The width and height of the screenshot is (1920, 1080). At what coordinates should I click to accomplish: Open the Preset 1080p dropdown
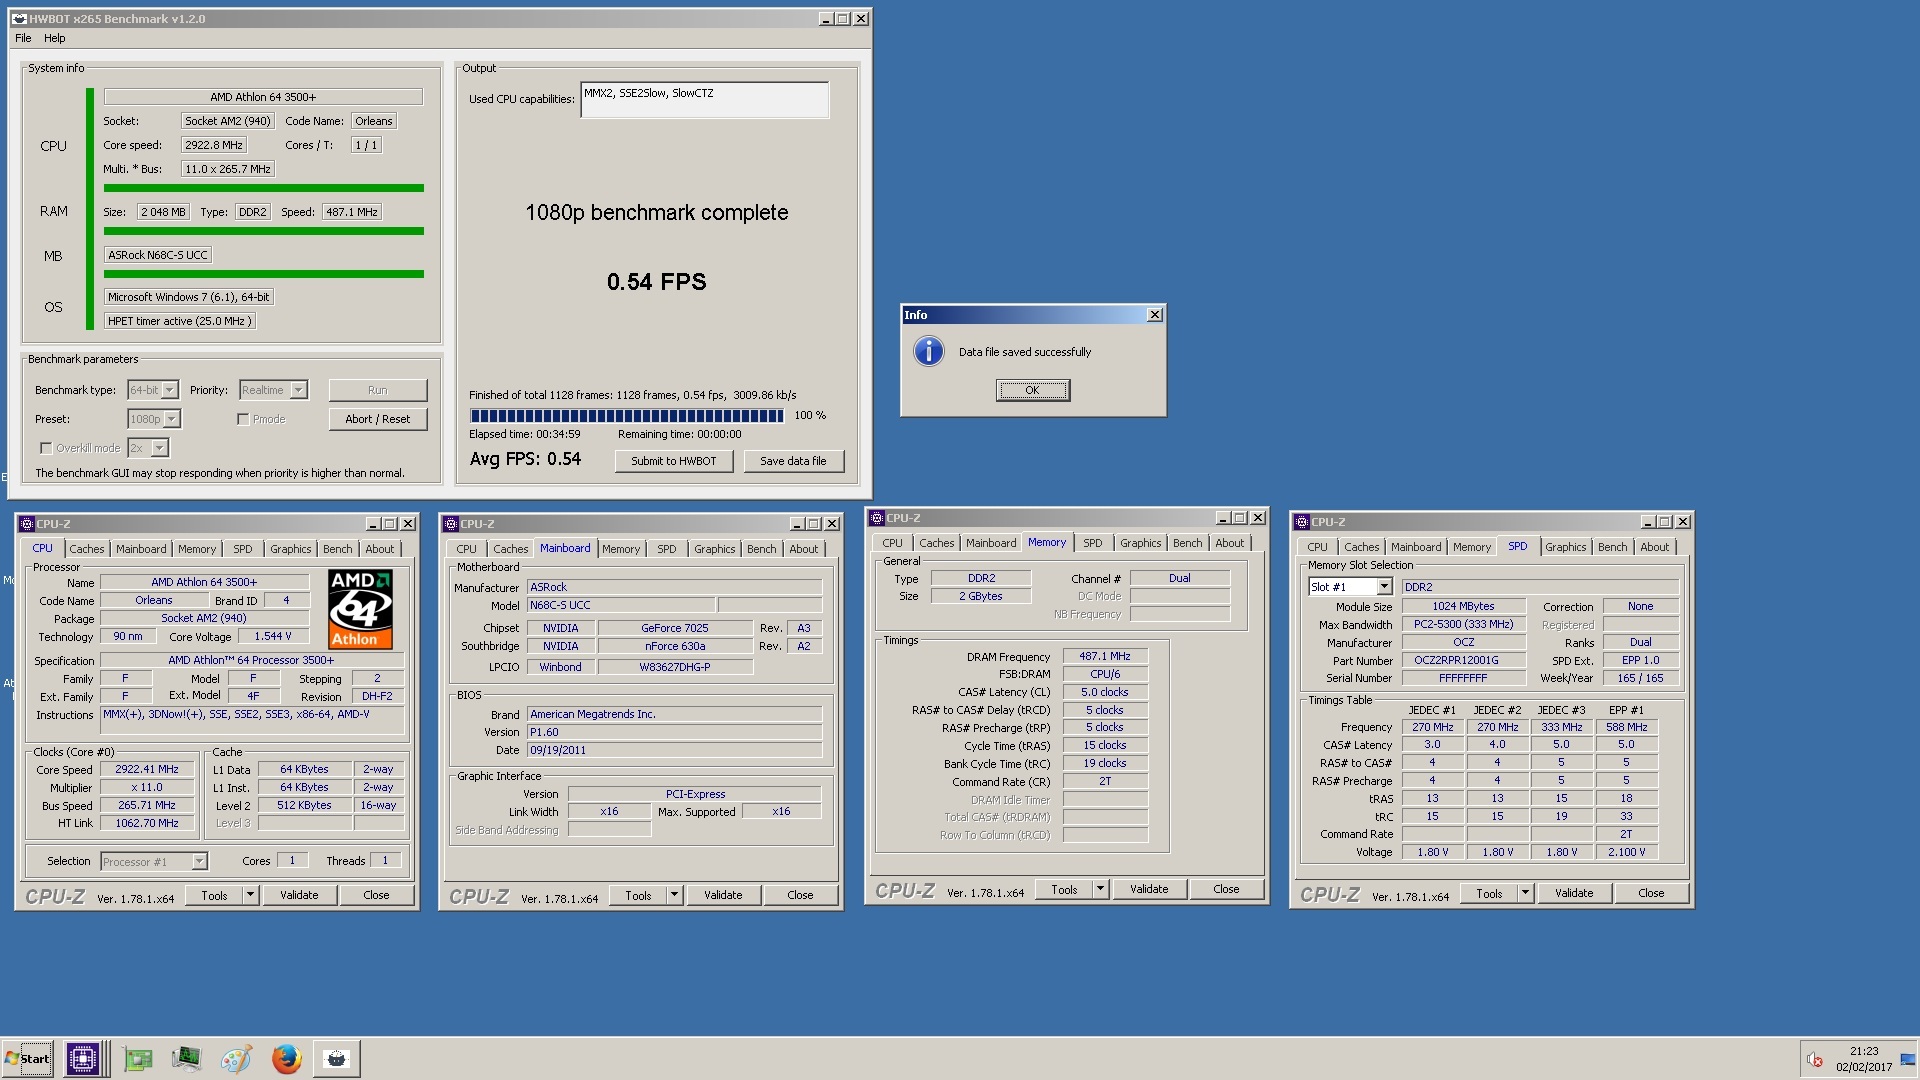(172, 419)
